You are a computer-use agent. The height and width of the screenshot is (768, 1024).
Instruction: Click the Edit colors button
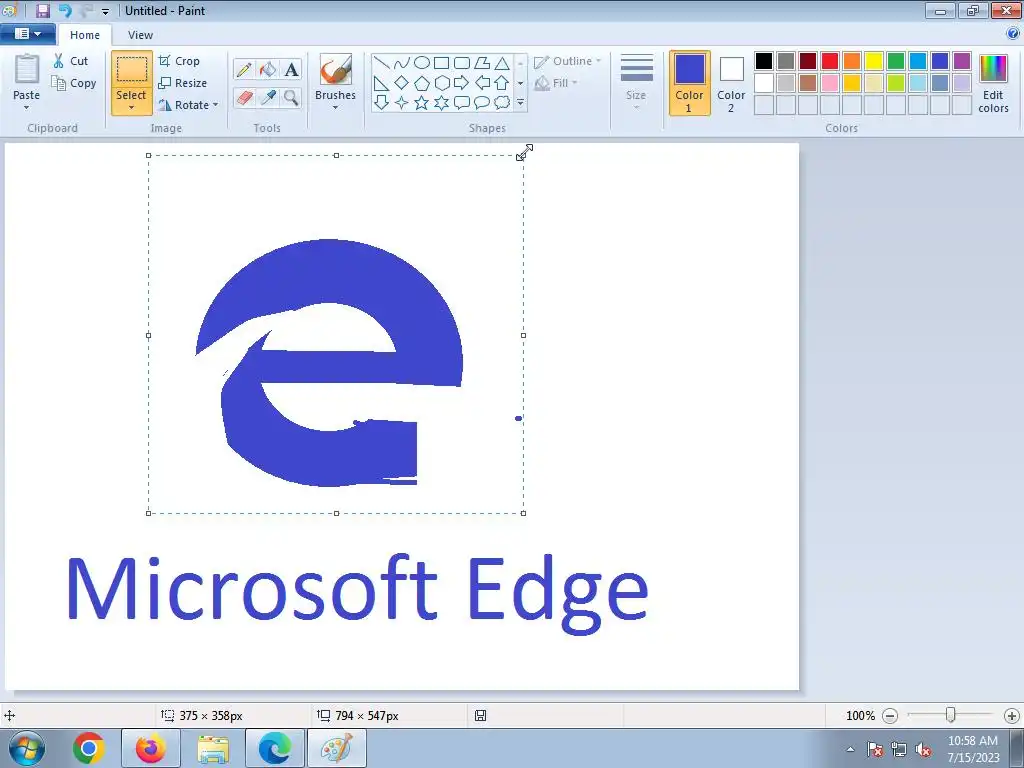(993, 84)
